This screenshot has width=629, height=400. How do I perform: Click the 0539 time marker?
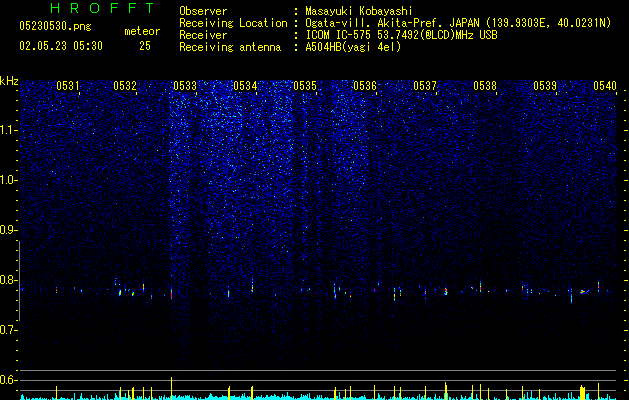click(545, 85)
